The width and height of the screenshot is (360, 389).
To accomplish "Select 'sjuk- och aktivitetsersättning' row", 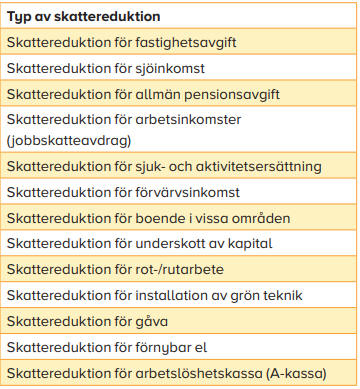I will click(179, 166).
